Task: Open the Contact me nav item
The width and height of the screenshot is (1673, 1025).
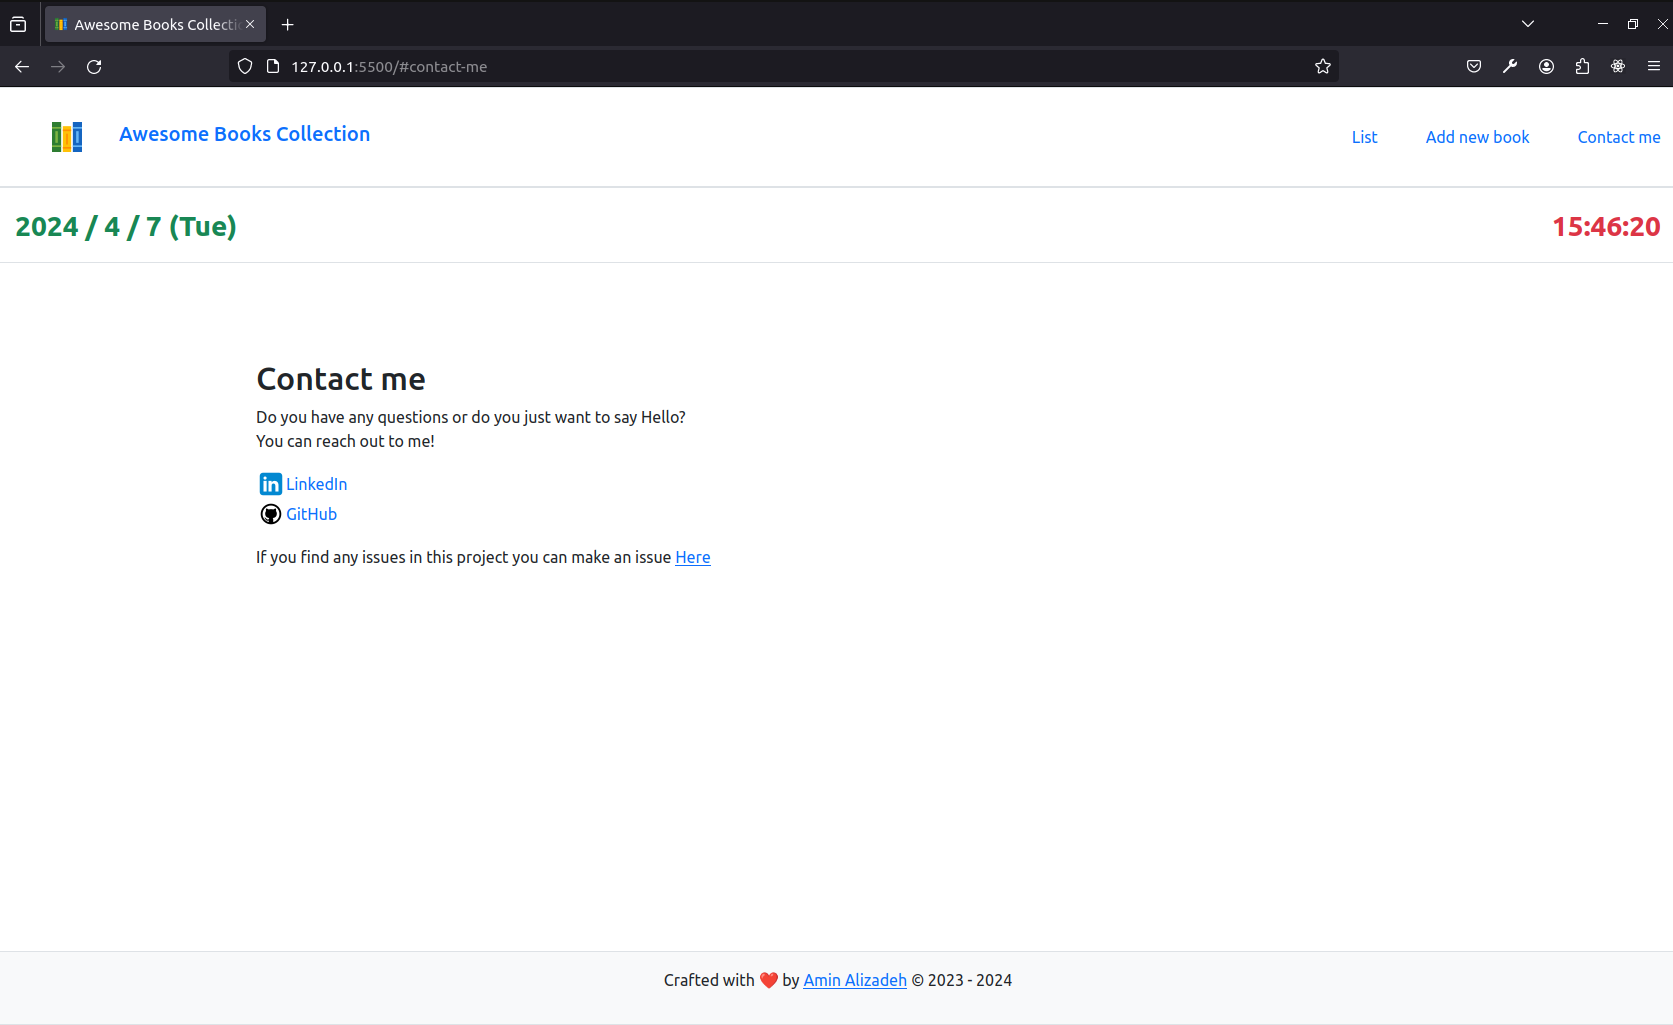Action: point(1618,137)
